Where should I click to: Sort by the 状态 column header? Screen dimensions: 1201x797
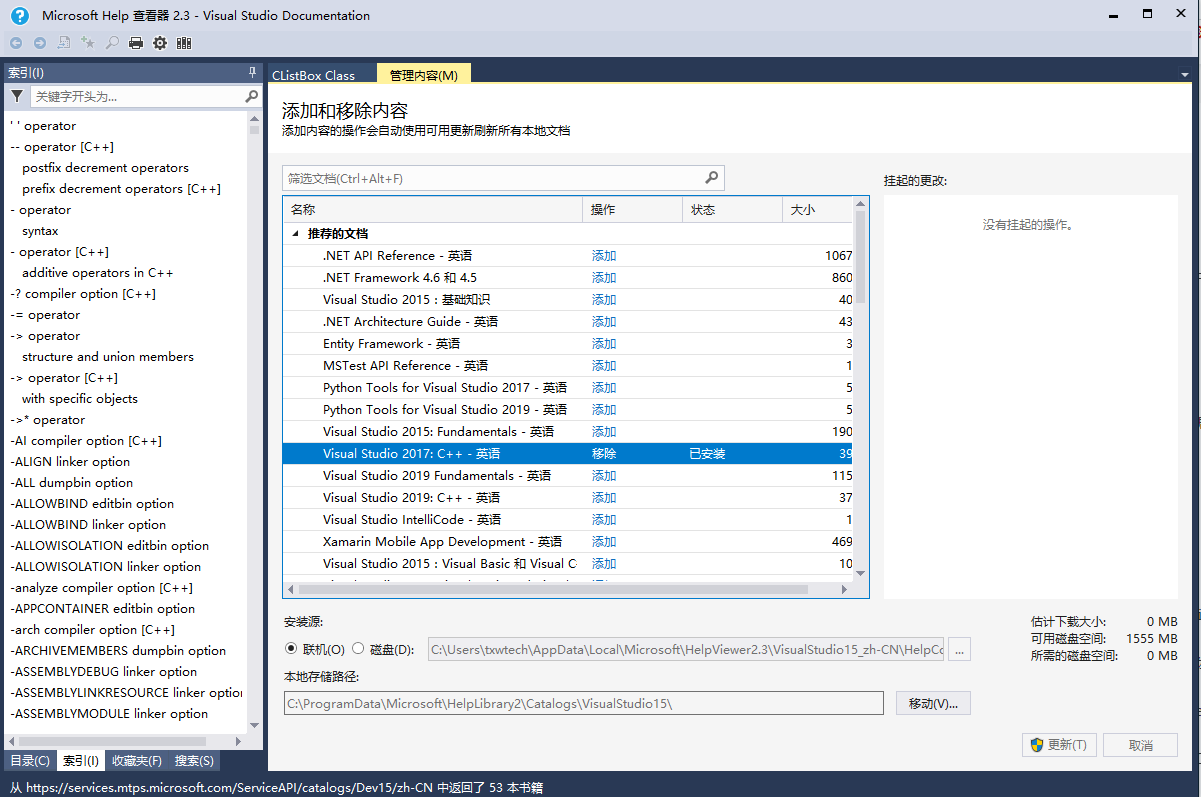pos(733,210)
